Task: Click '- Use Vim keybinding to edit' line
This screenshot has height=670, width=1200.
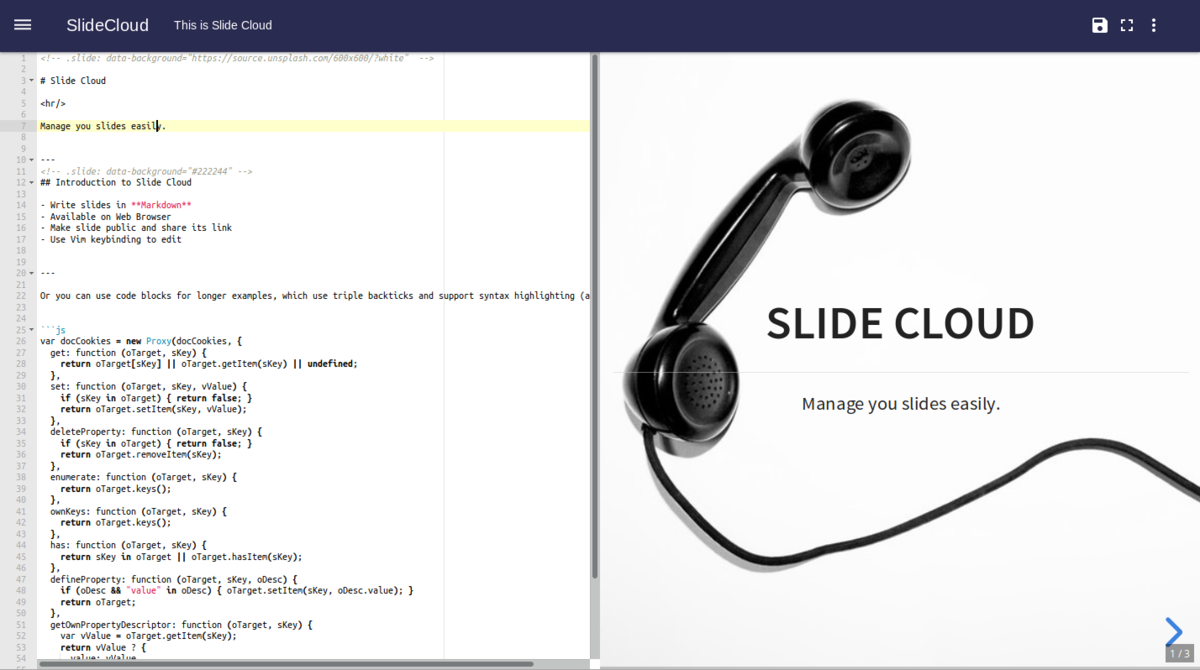Action: tap(111, 239)
